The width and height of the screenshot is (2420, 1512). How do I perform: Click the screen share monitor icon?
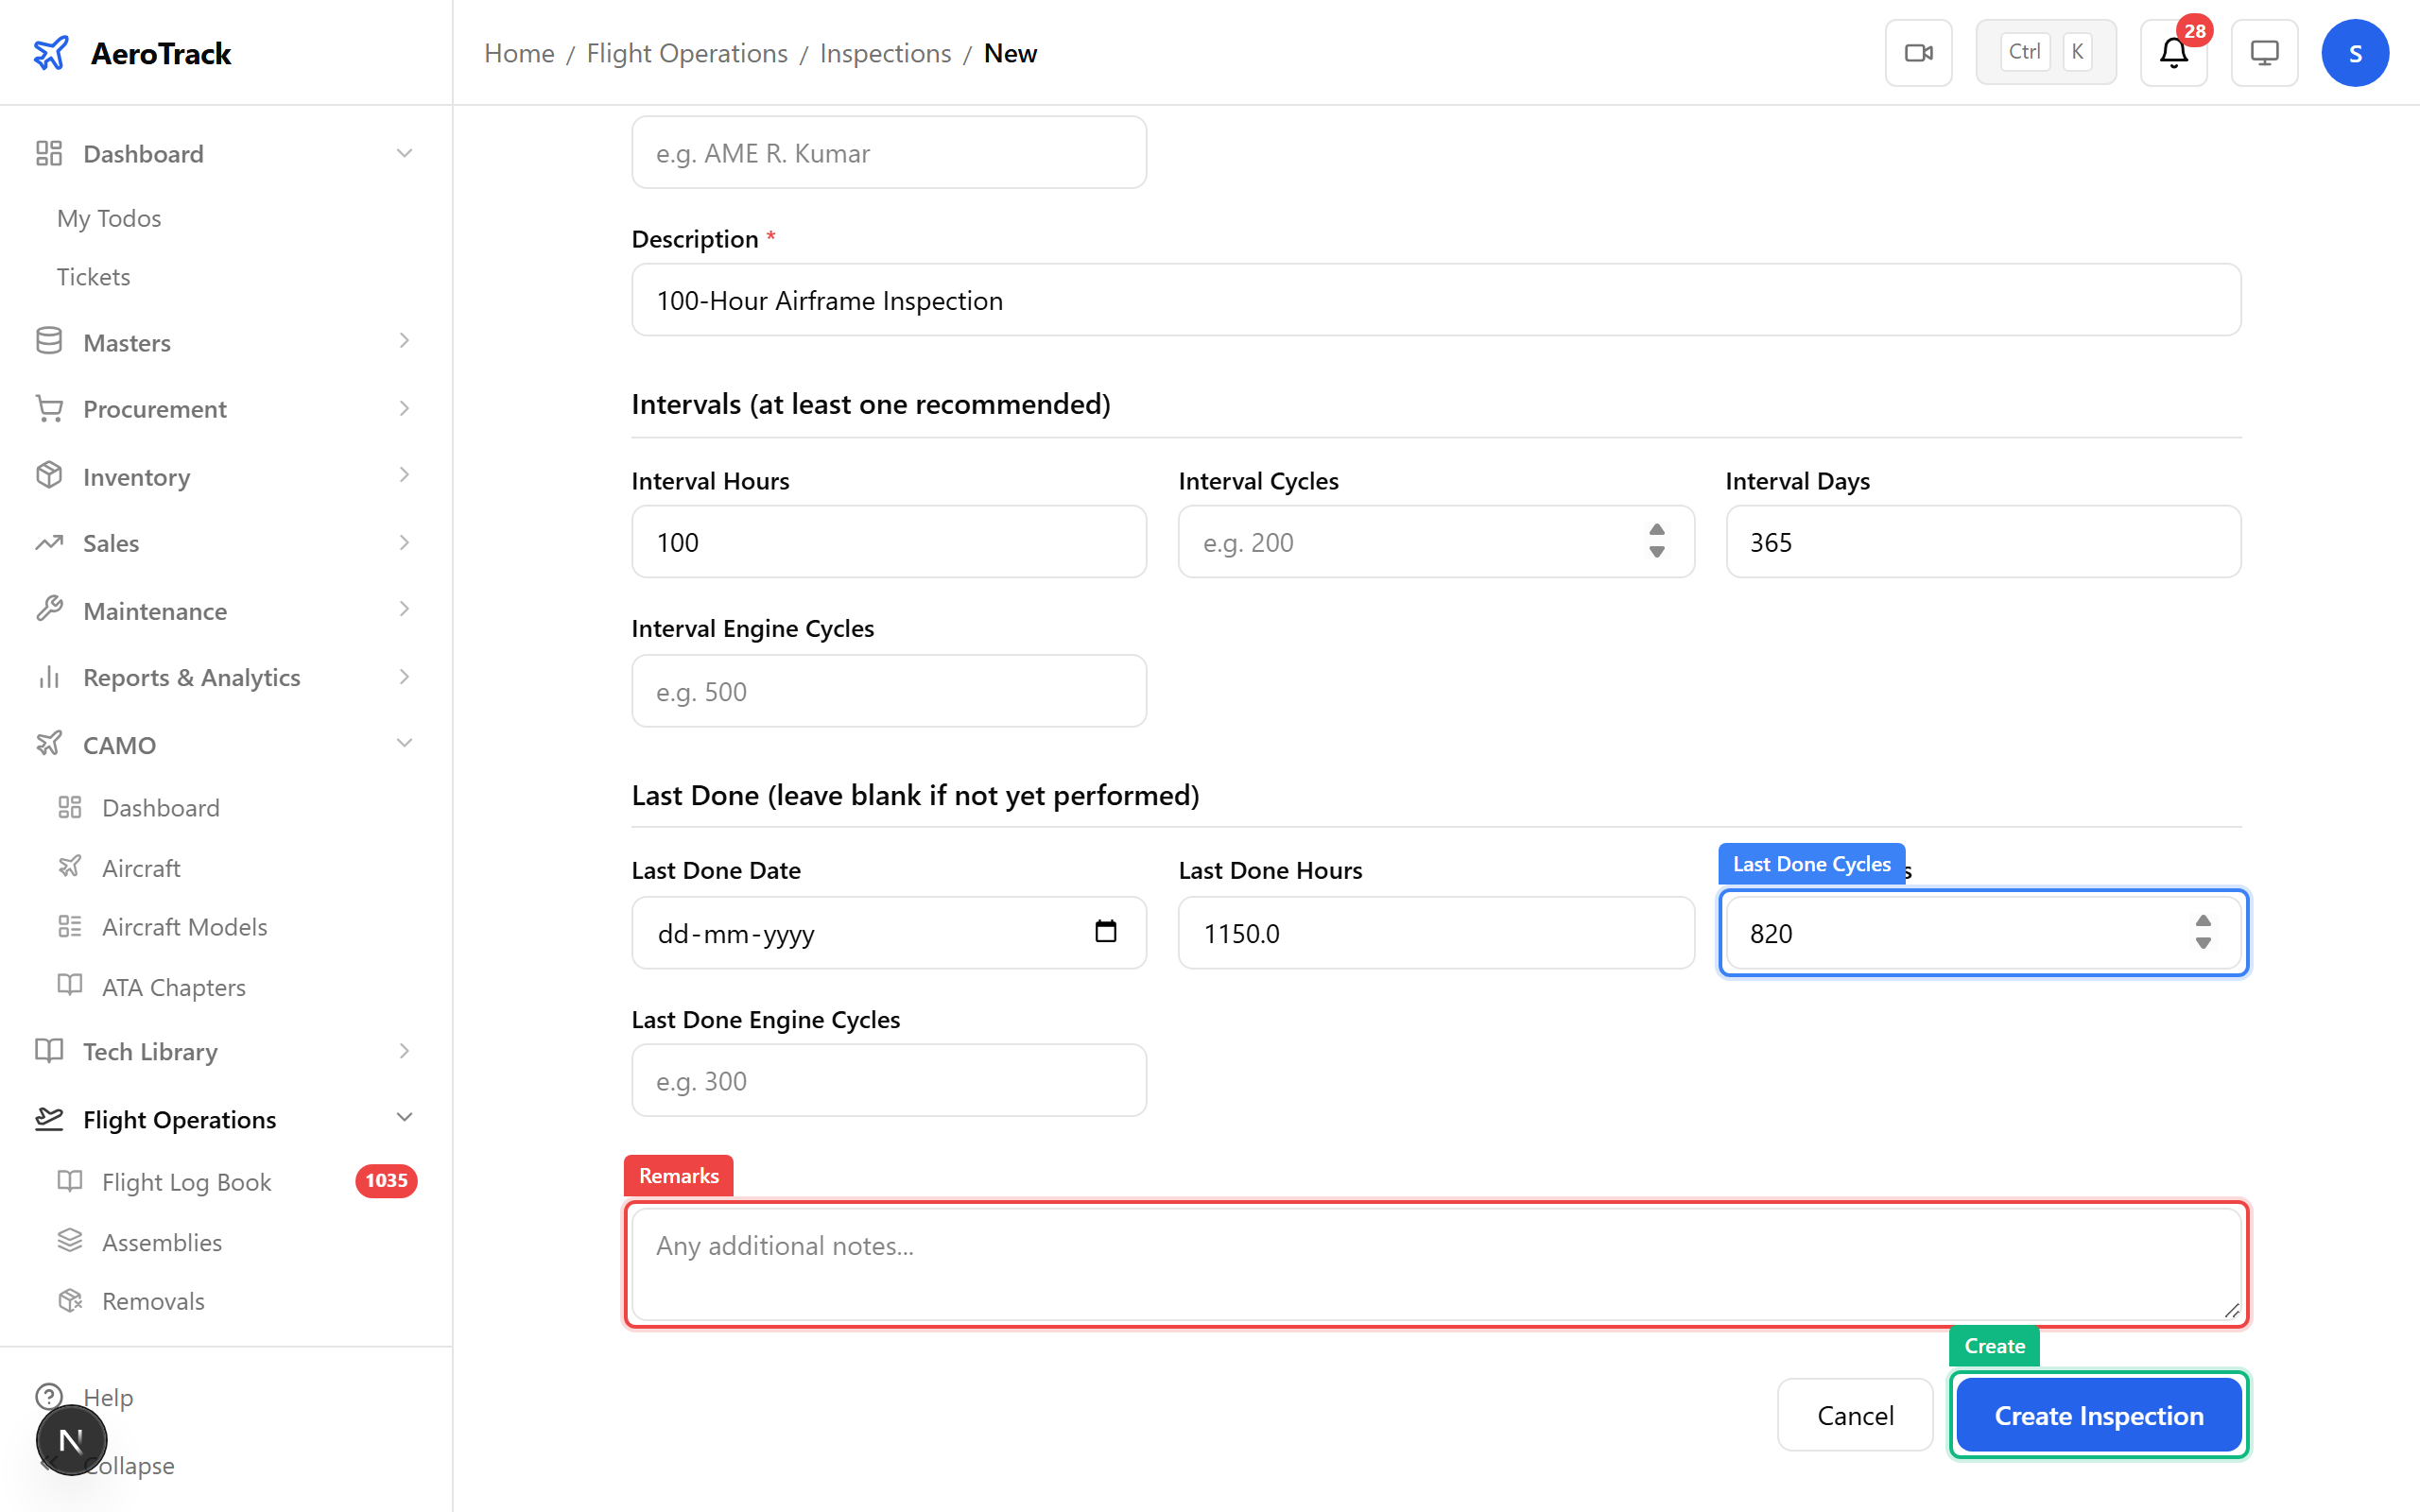(x=2264, y=52)
